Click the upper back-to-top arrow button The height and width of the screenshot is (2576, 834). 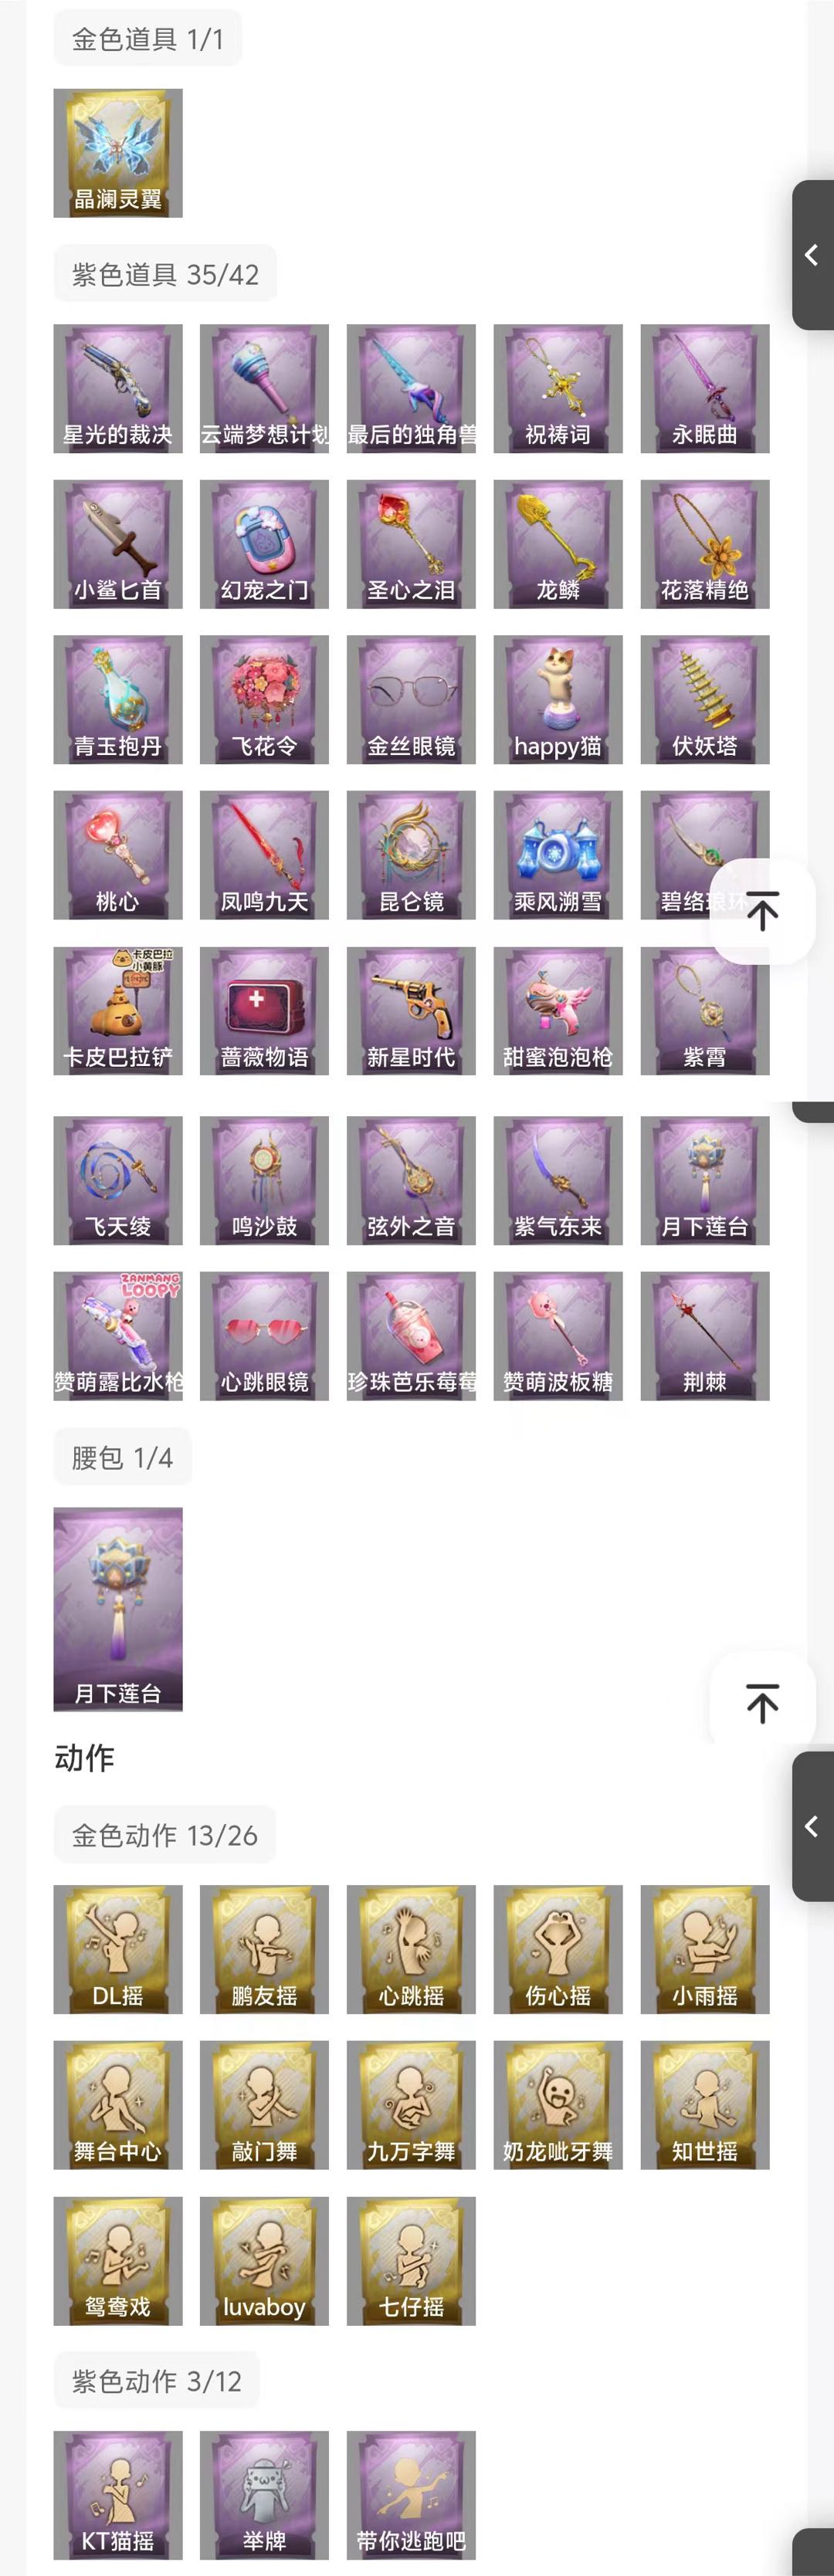[762, 911]
